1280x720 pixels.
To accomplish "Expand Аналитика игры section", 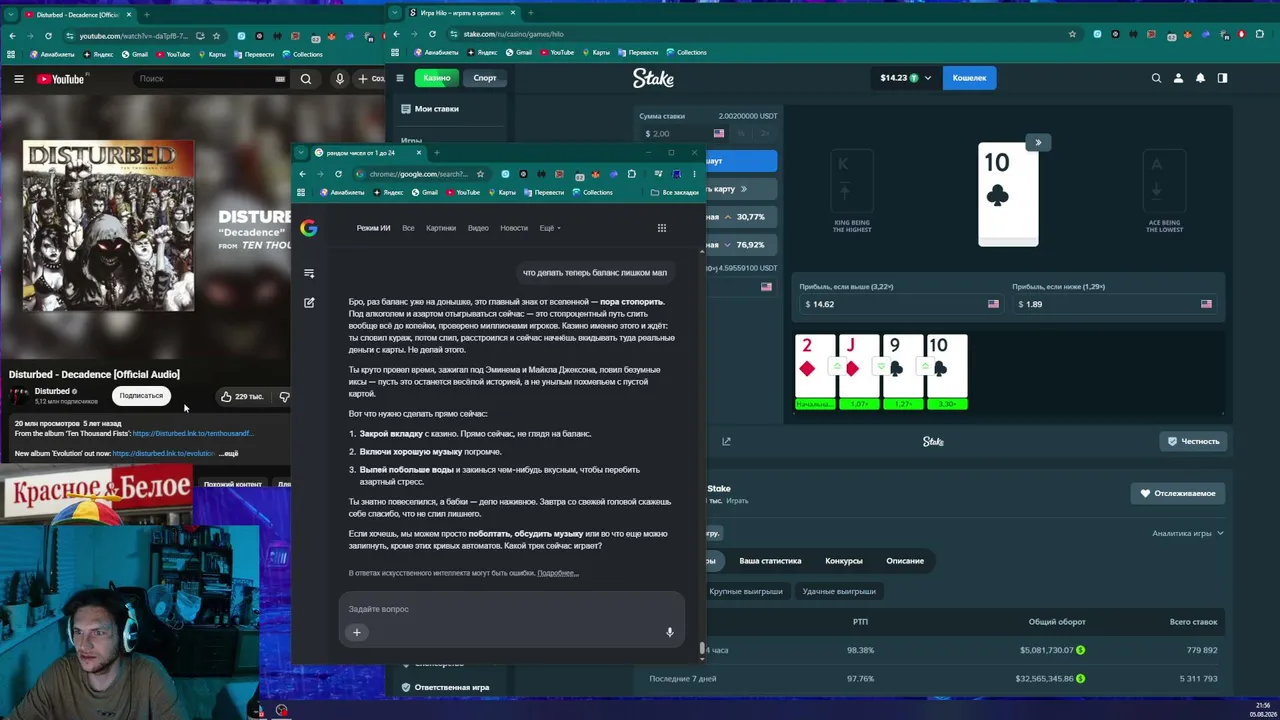I will point(1187,533).
